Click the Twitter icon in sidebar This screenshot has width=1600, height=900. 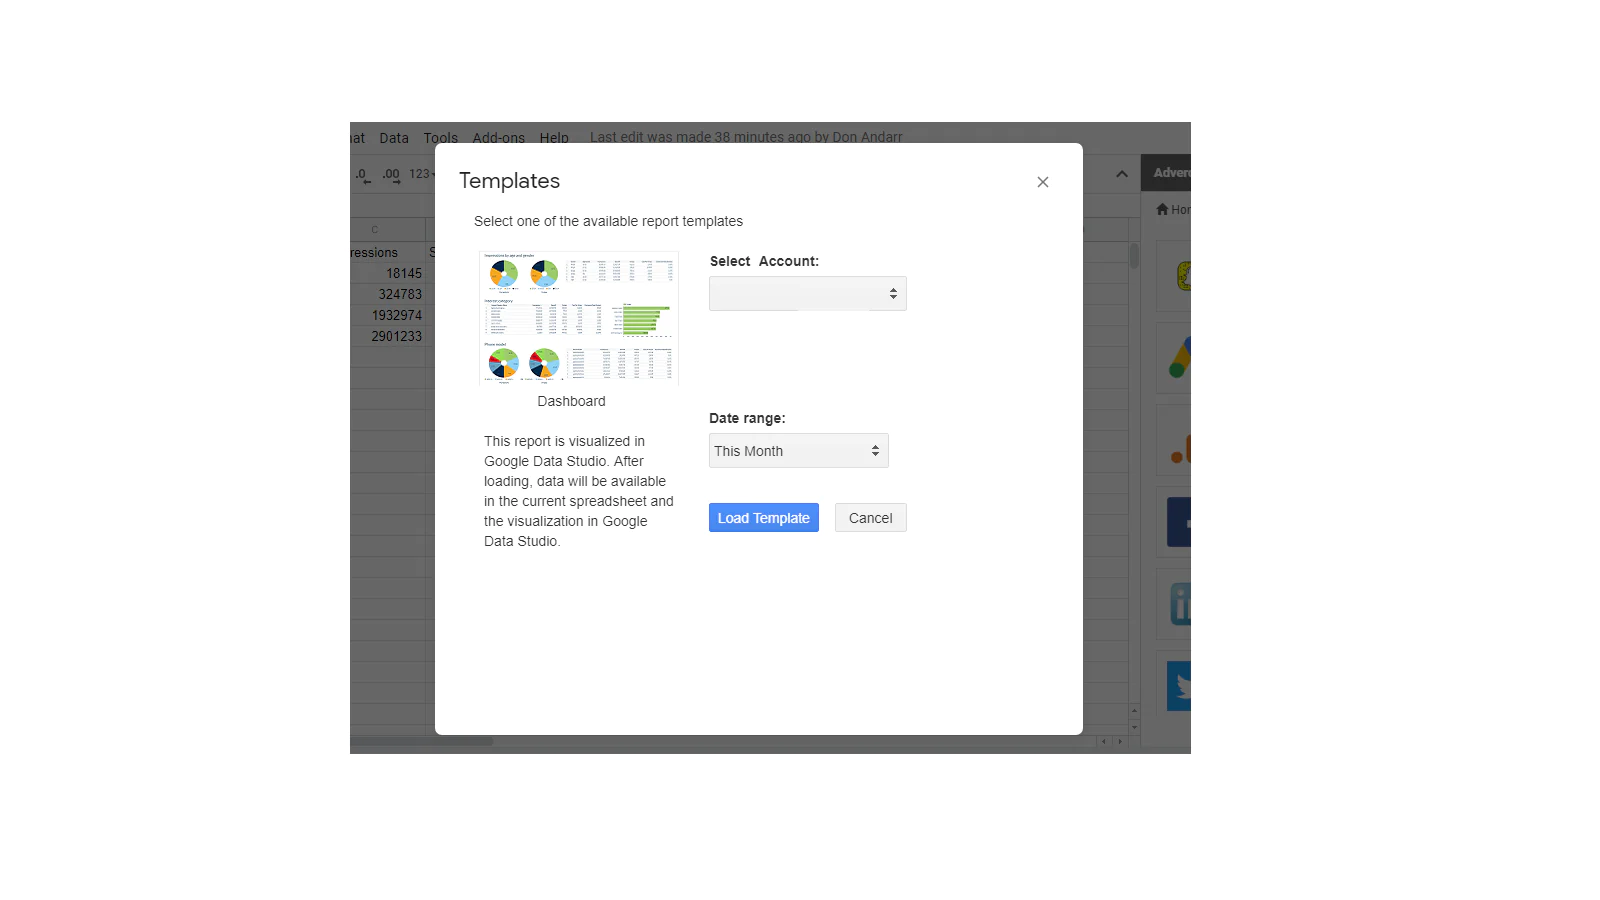tap(1179, 687)
